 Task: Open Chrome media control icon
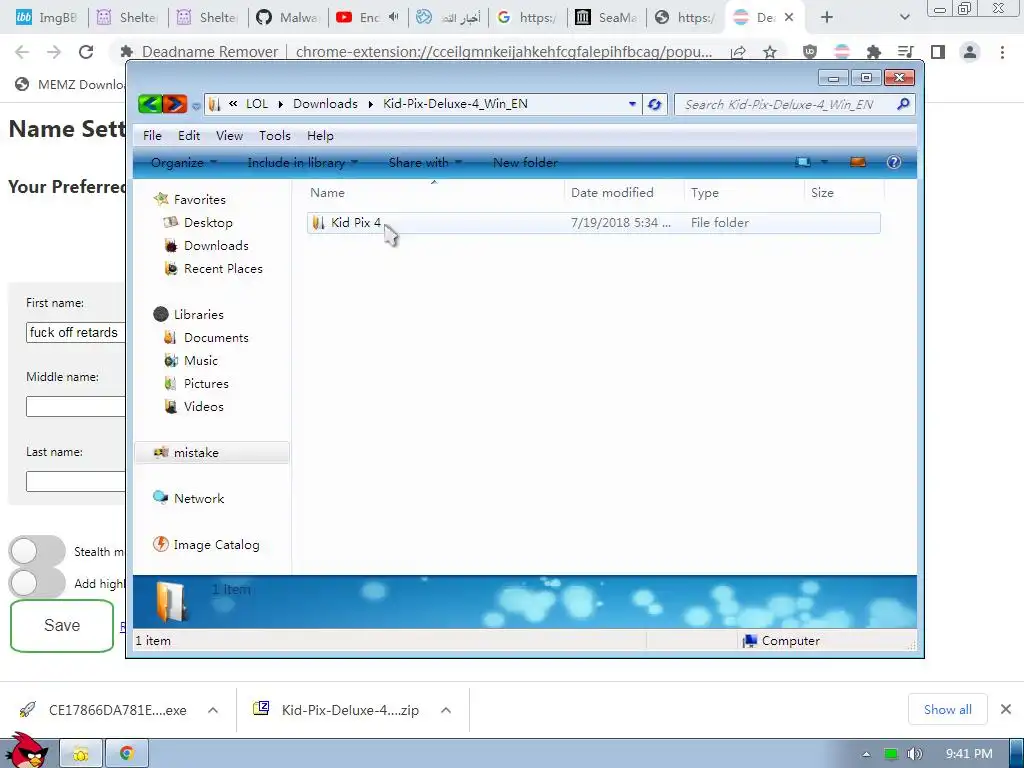[x=905, y=52]
